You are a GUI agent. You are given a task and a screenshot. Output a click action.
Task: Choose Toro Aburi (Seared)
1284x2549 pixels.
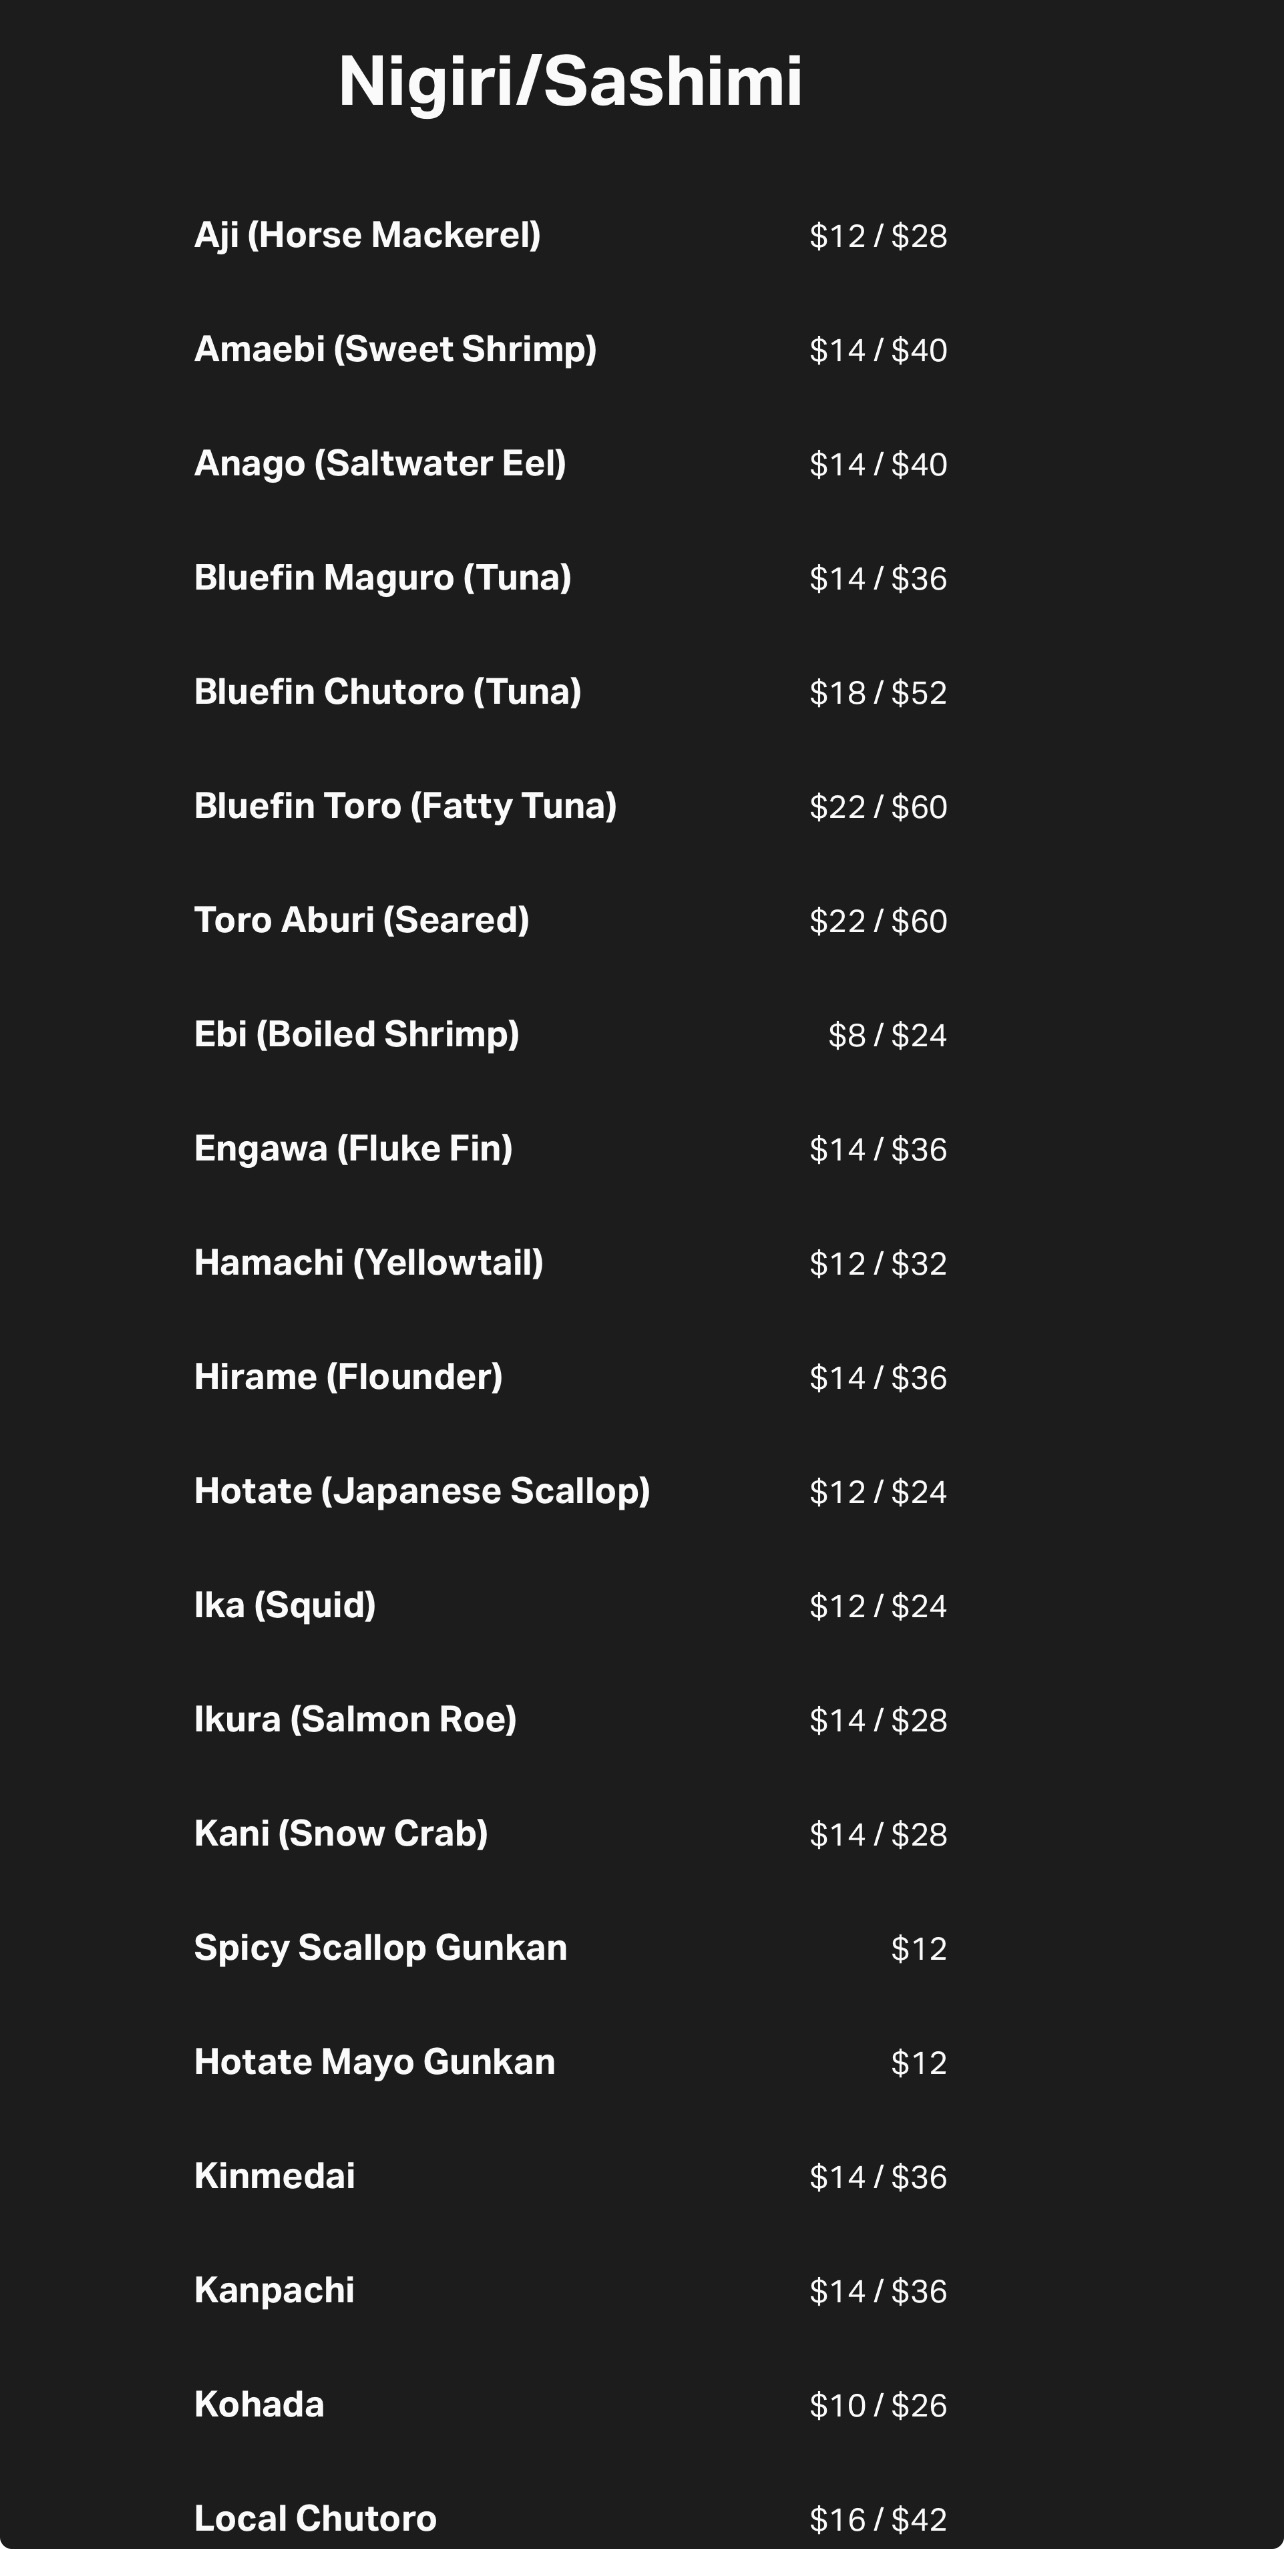pos(570,920)
